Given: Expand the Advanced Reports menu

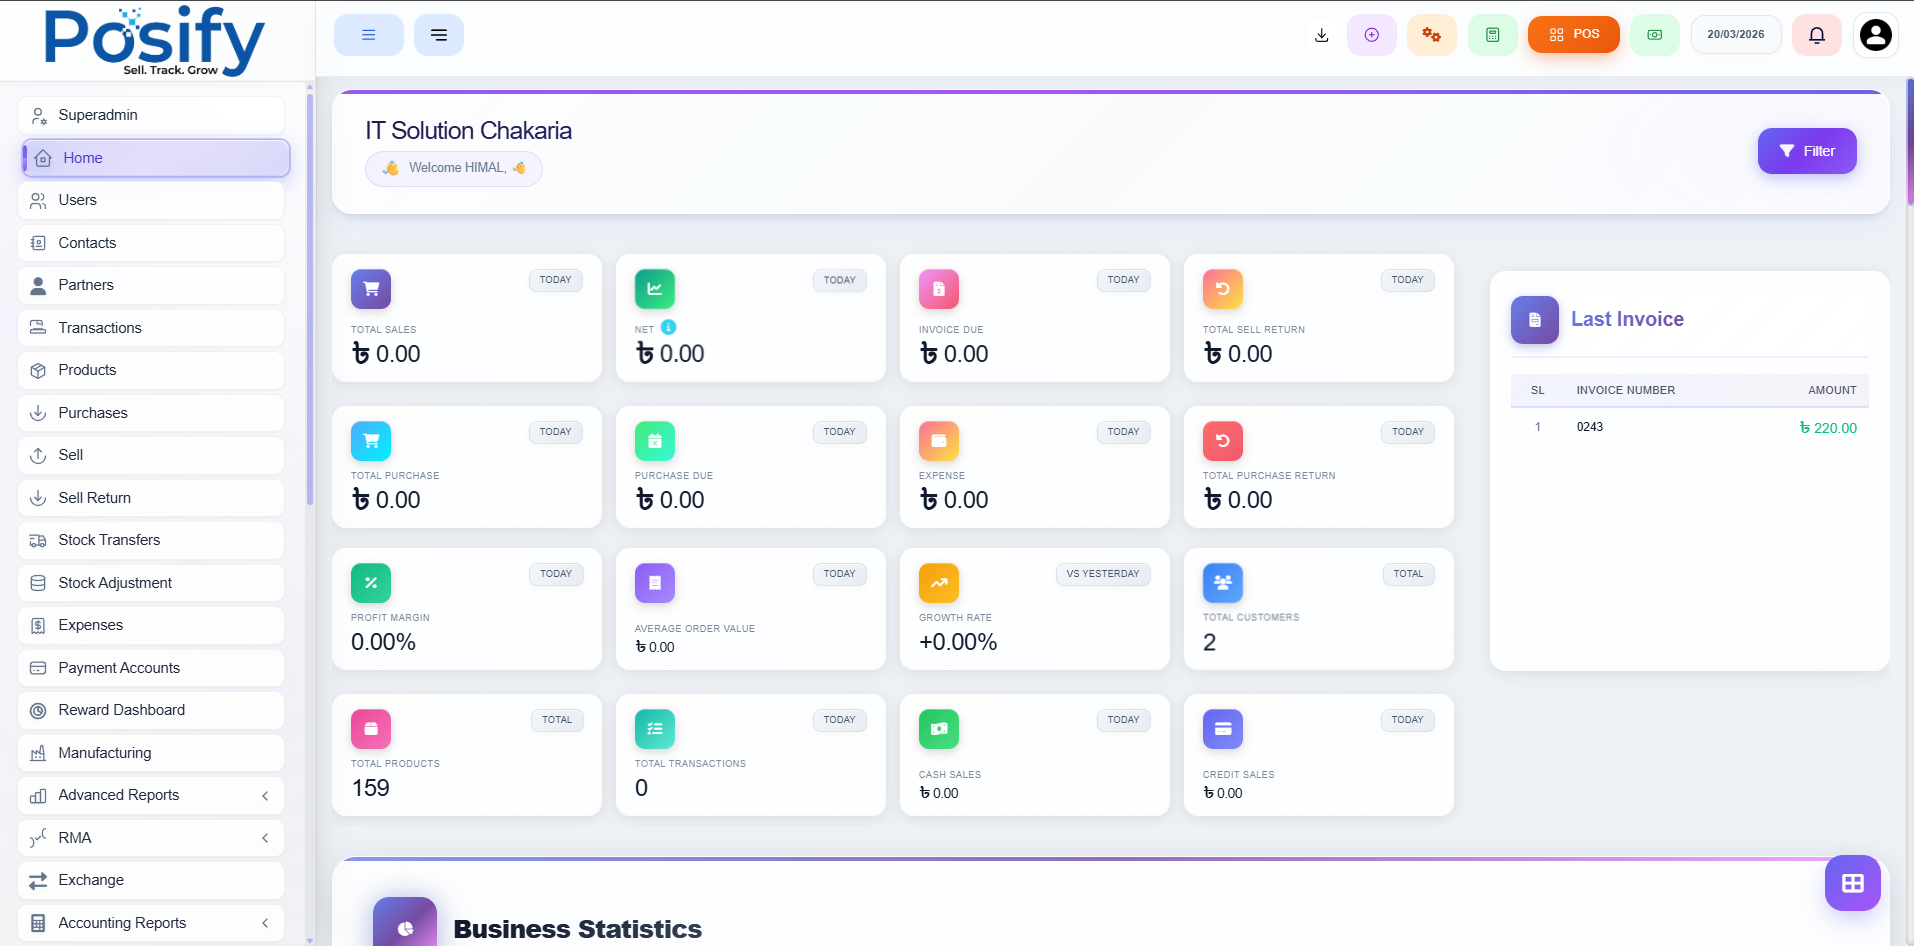Looking at the screenshot, I should 150,795.
